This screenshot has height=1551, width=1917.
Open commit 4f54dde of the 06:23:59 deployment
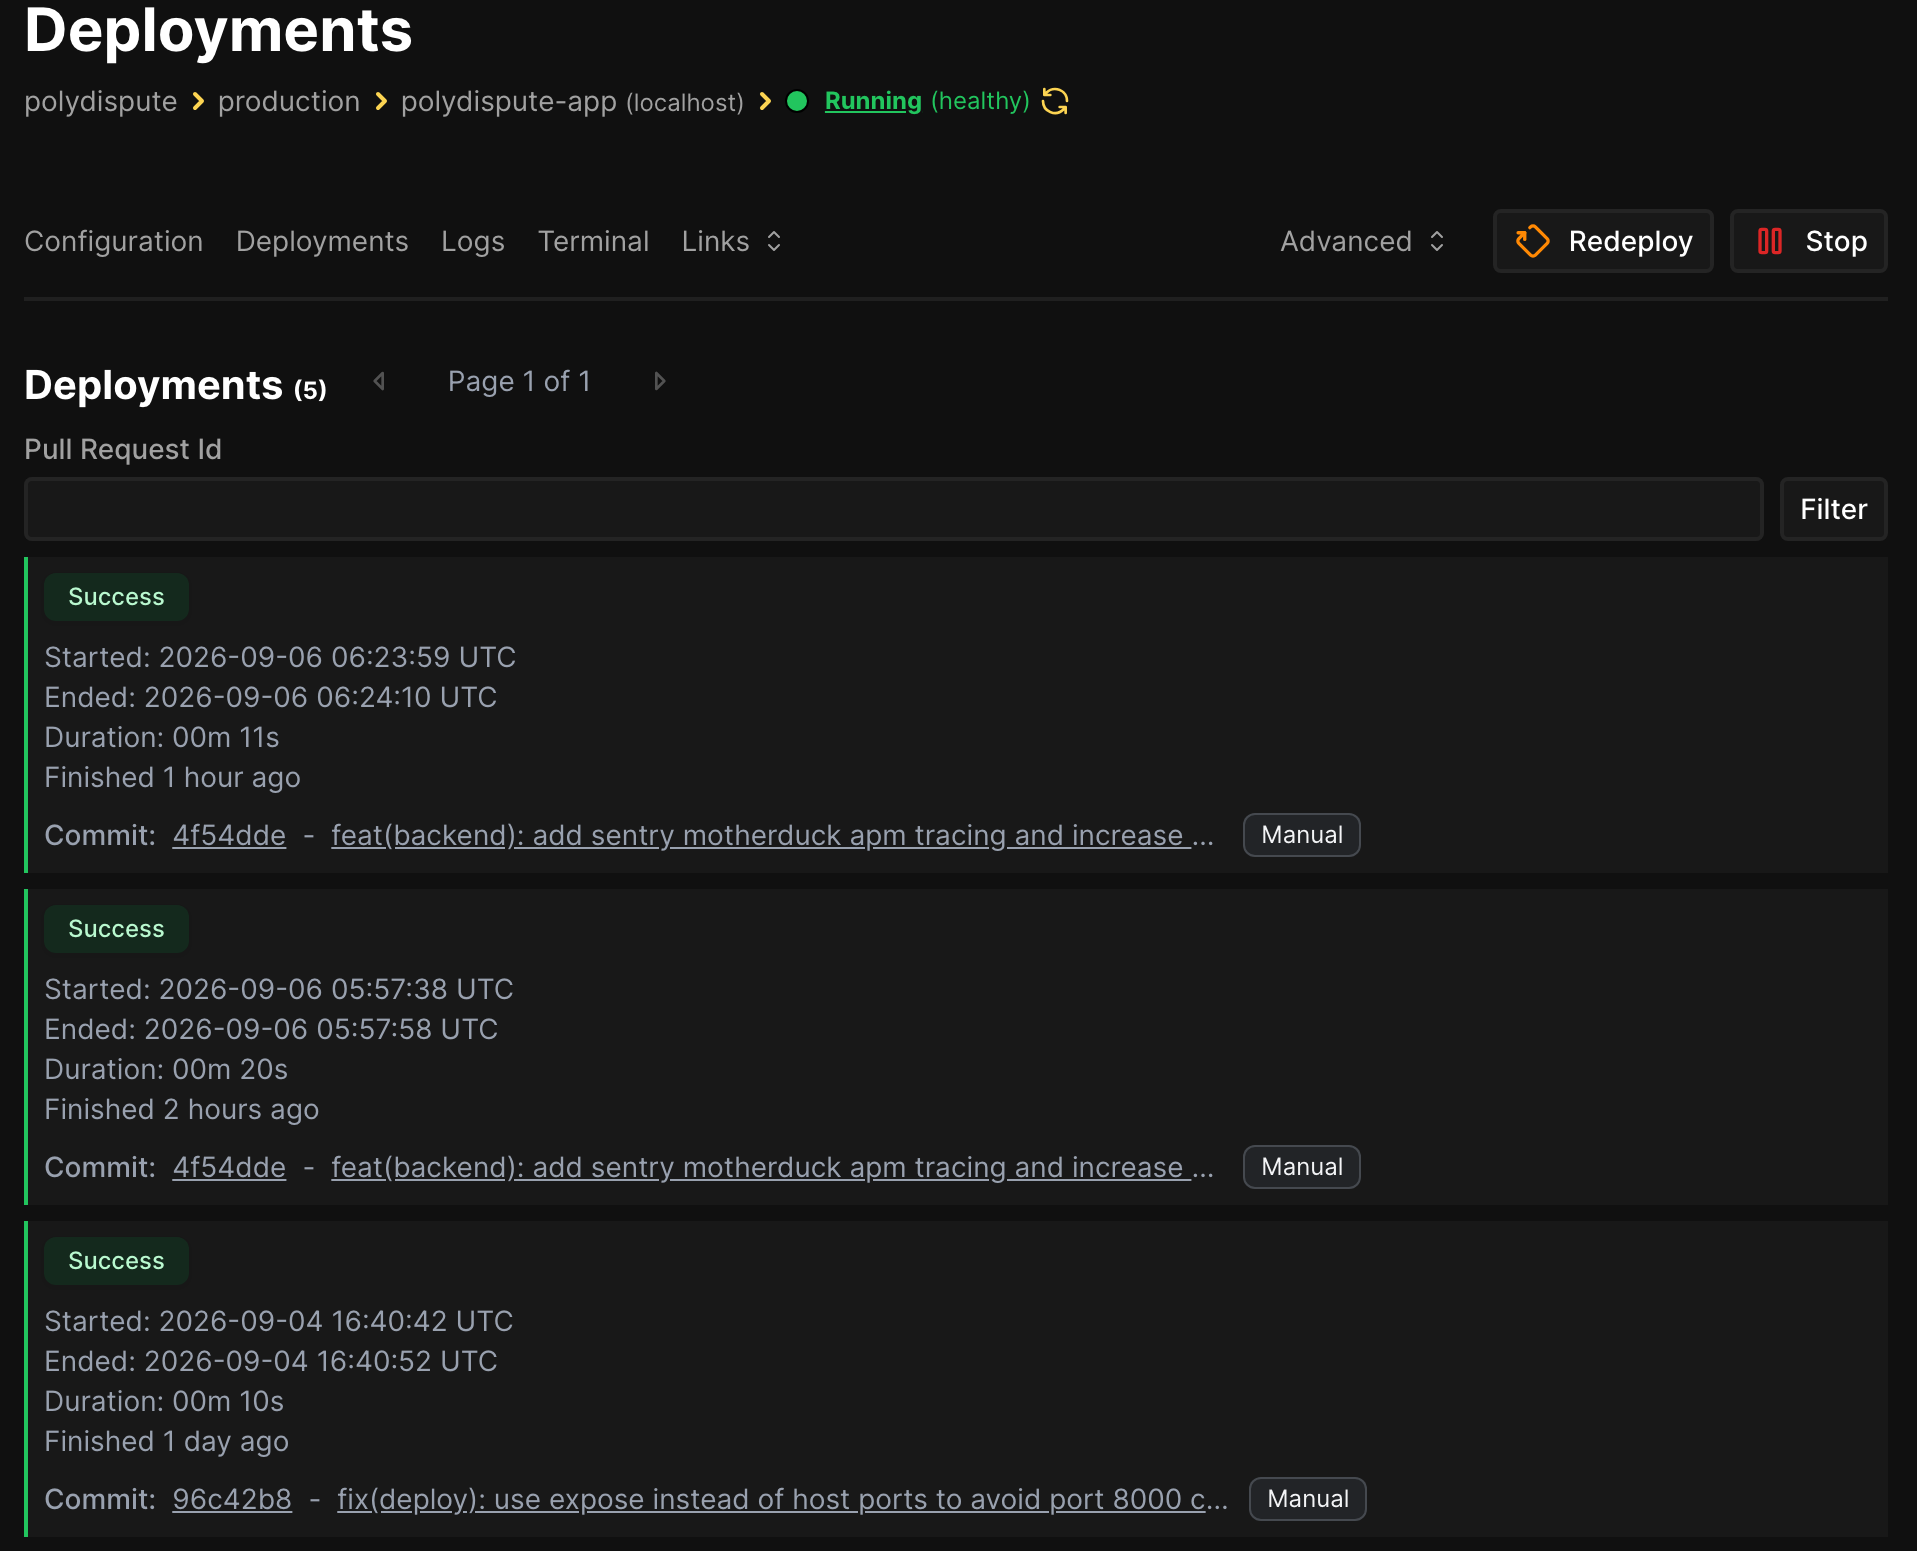[x=229, y=835]
